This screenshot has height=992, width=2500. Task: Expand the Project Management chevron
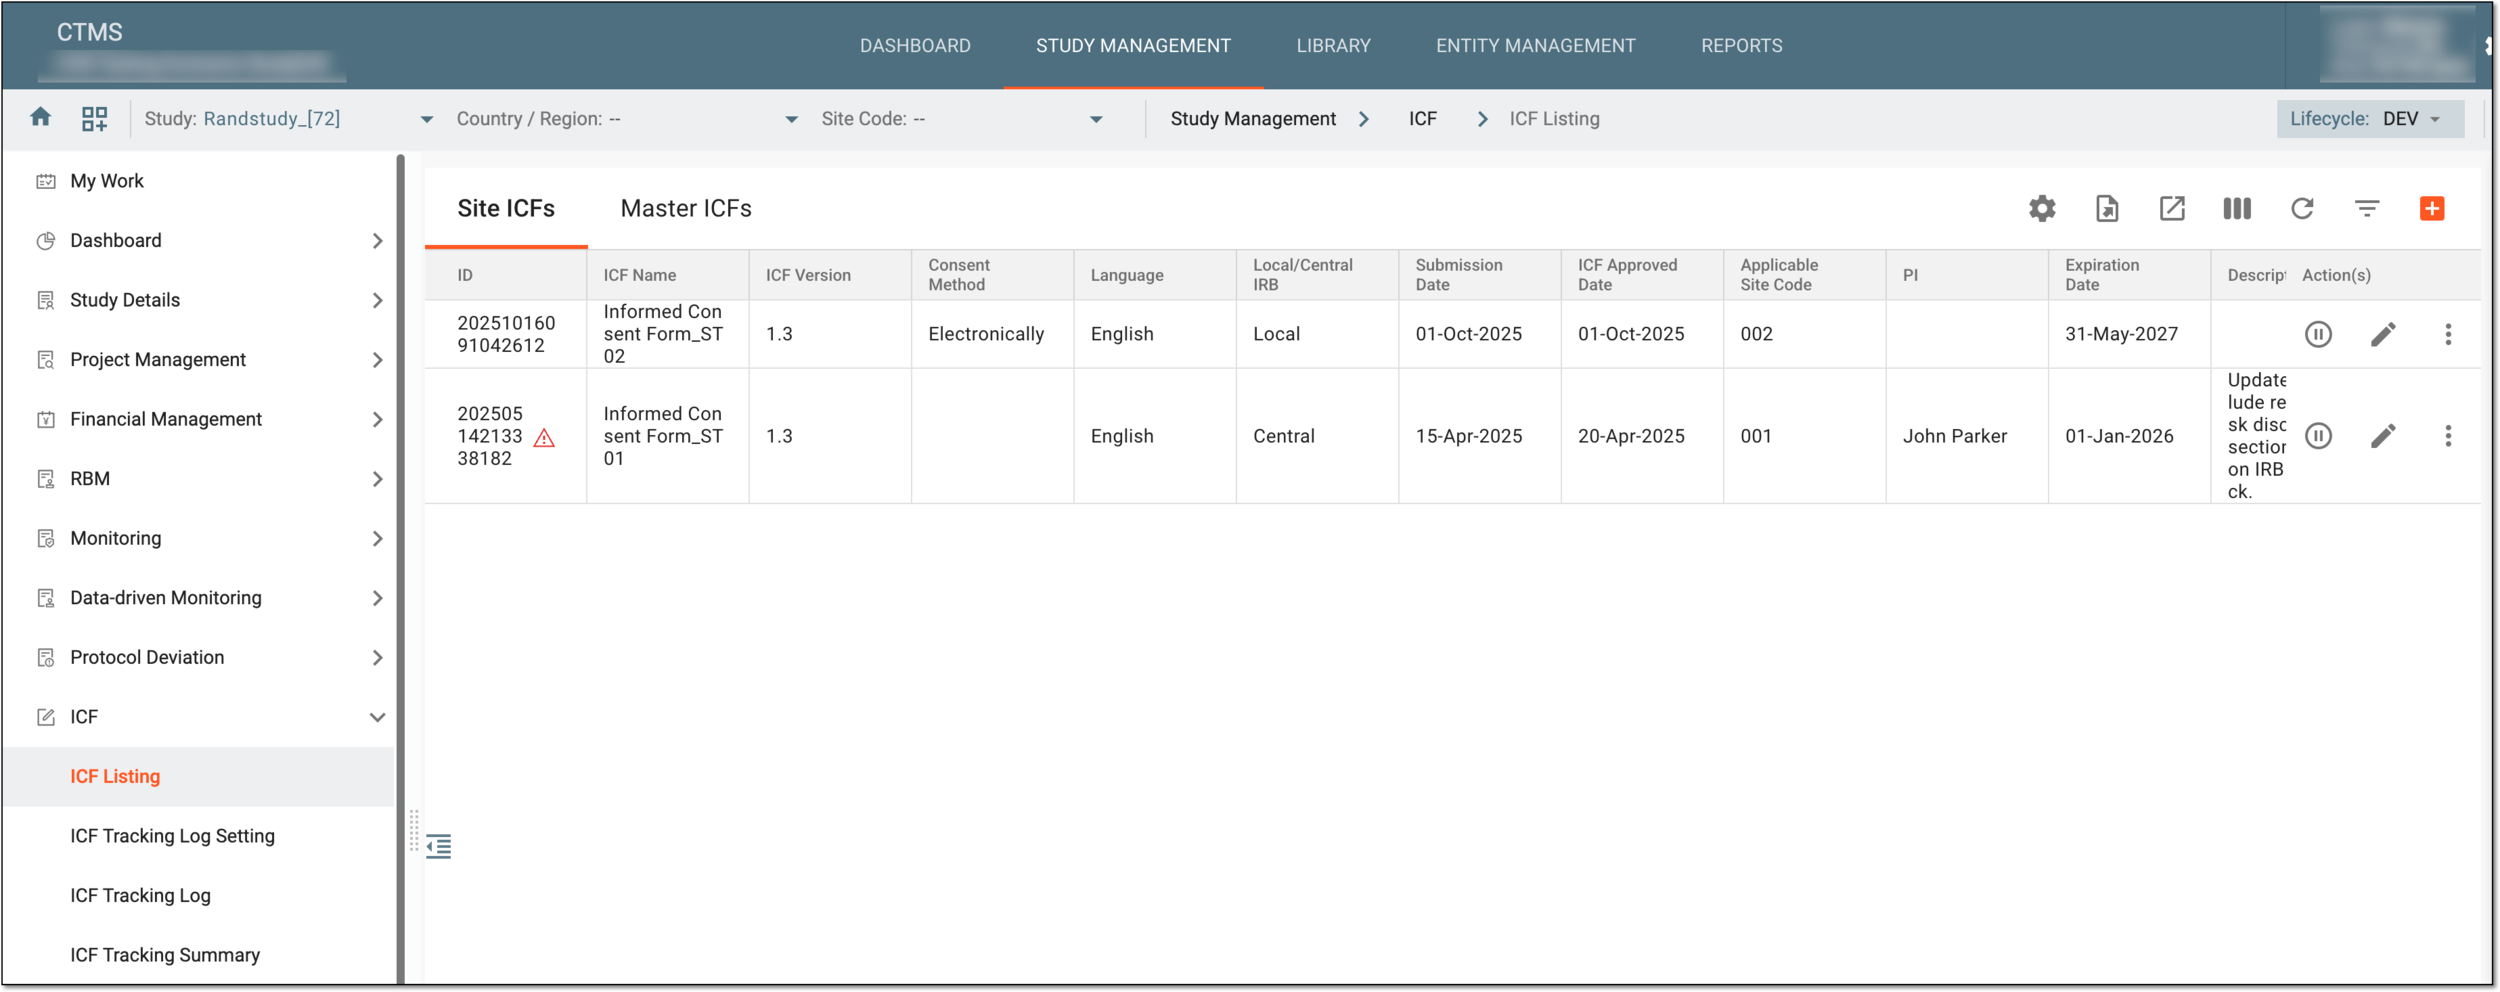pos(377,360)
